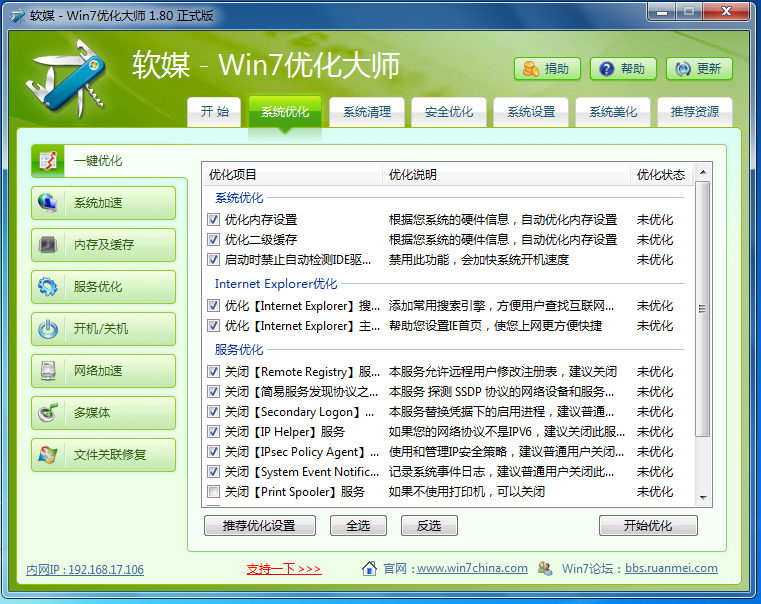Uncheck 关闭 System Event Notific checkbox
The width and height of the screenshot is (761, 604).
tap(213, 472)
